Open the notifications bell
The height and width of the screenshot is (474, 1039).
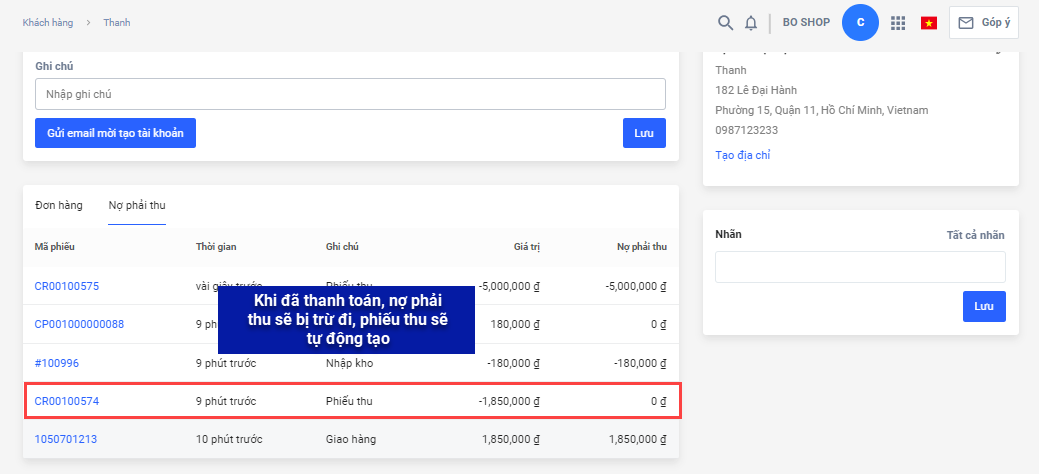(751, 23)
